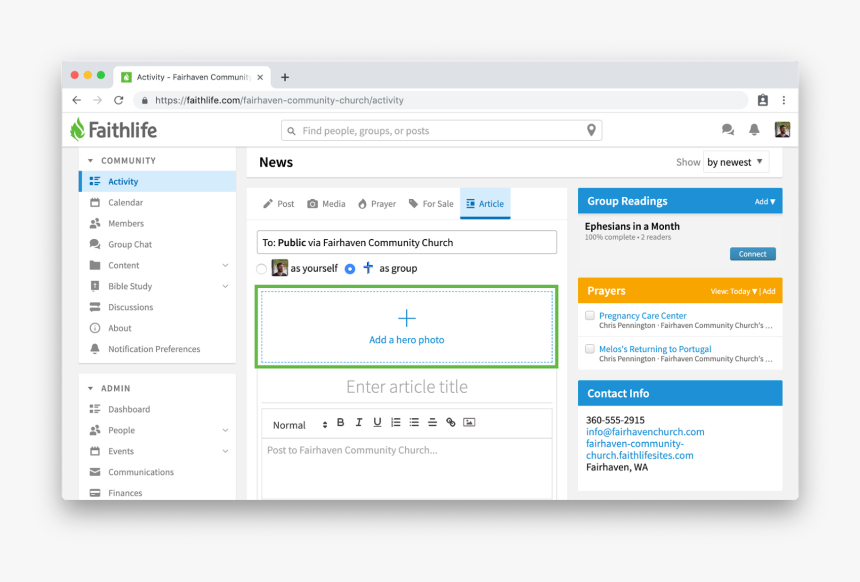Insert a bulleted list in editor

click(414, 422)
